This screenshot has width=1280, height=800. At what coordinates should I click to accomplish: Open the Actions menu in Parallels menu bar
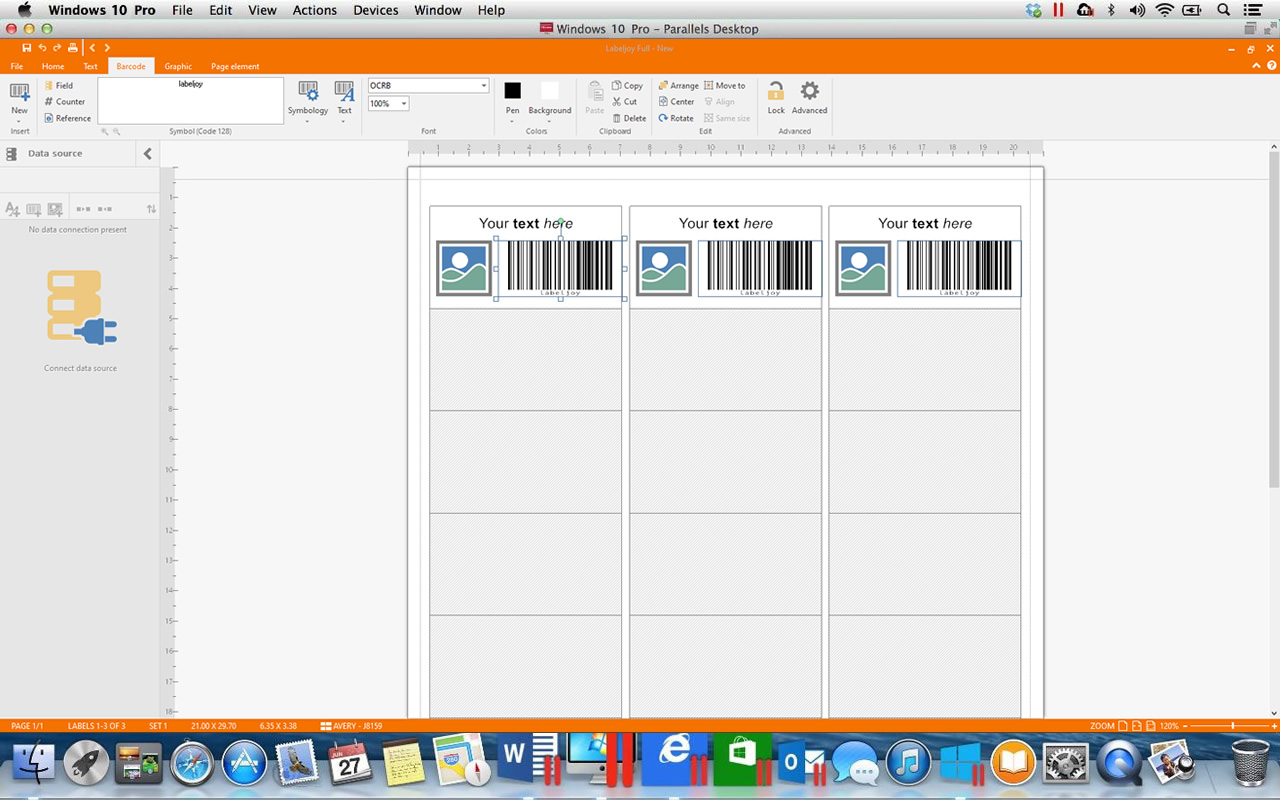click(x=315, y=10)
